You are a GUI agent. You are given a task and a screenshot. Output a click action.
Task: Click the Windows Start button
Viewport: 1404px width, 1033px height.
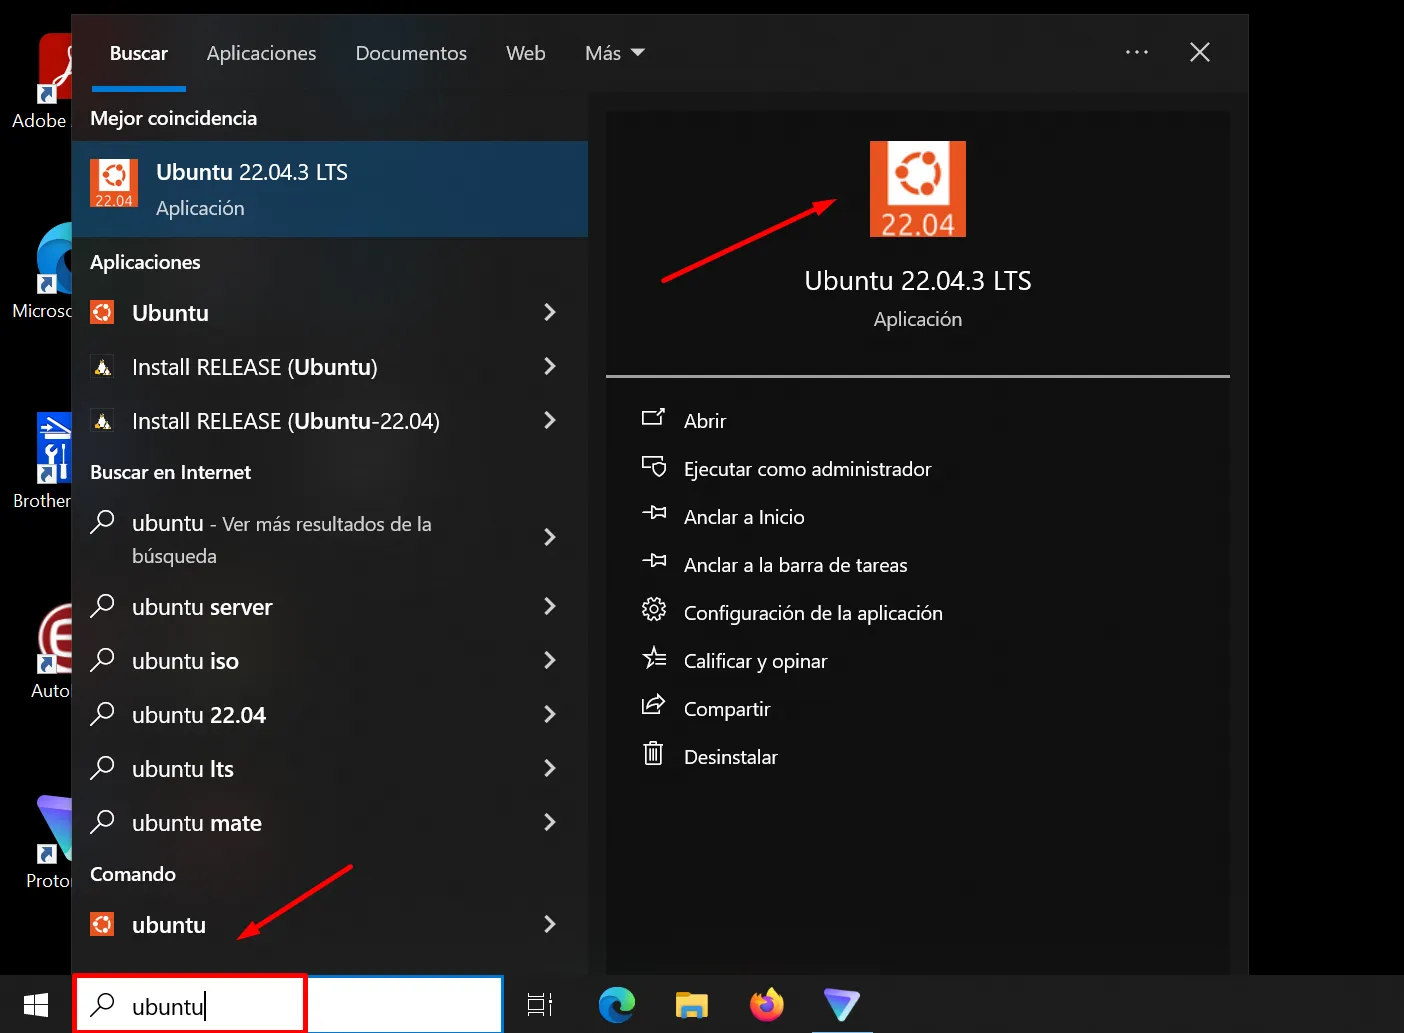(x=36, y=1004)
